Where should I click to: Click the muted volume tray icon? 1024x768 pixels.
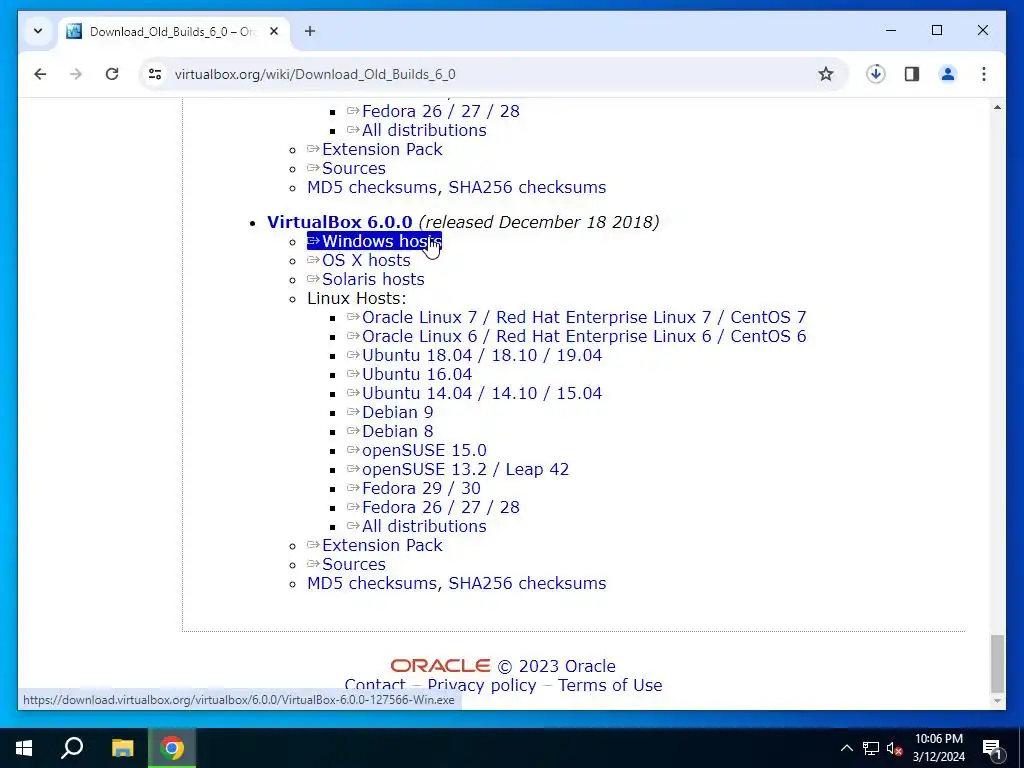pos(894,748)
